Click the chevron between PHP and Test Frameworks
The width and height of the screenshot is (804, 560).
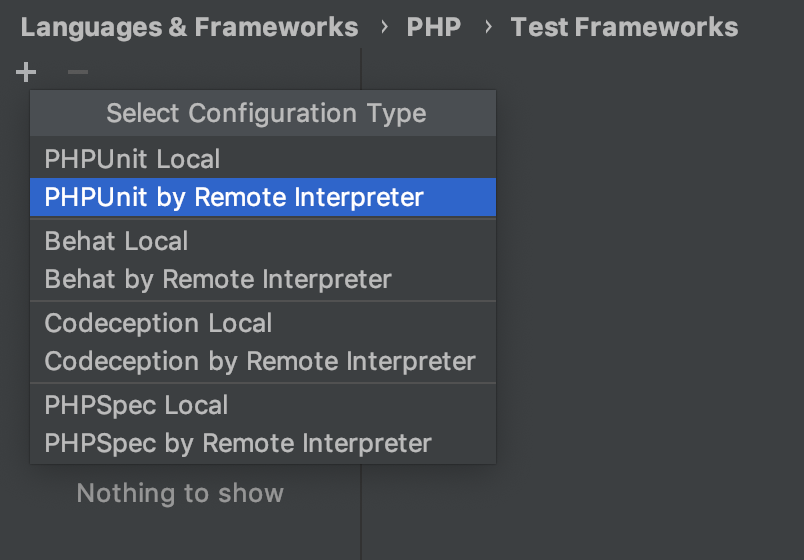(x=488, y=27)
